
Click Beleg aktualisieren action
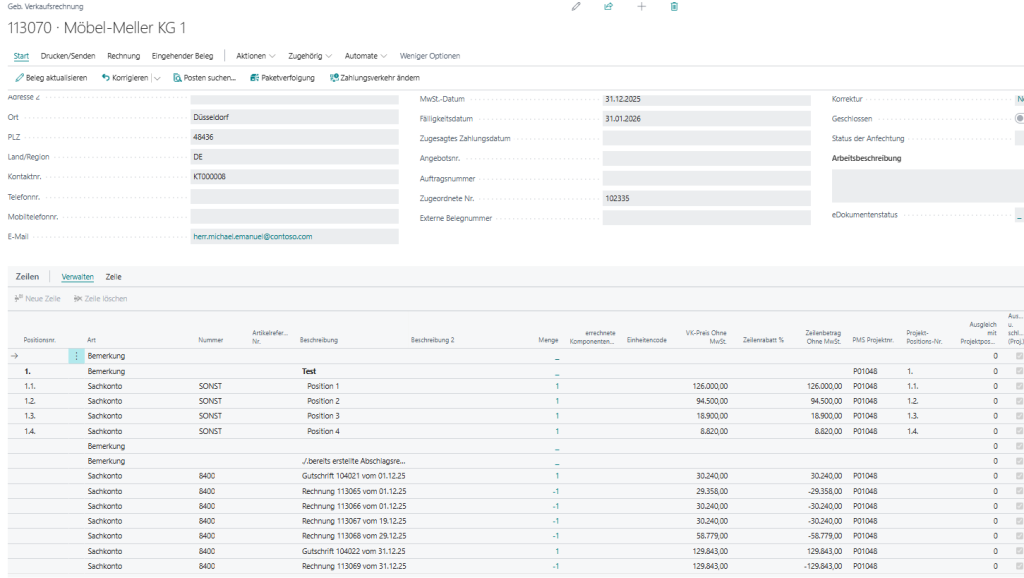pos(51,78)
